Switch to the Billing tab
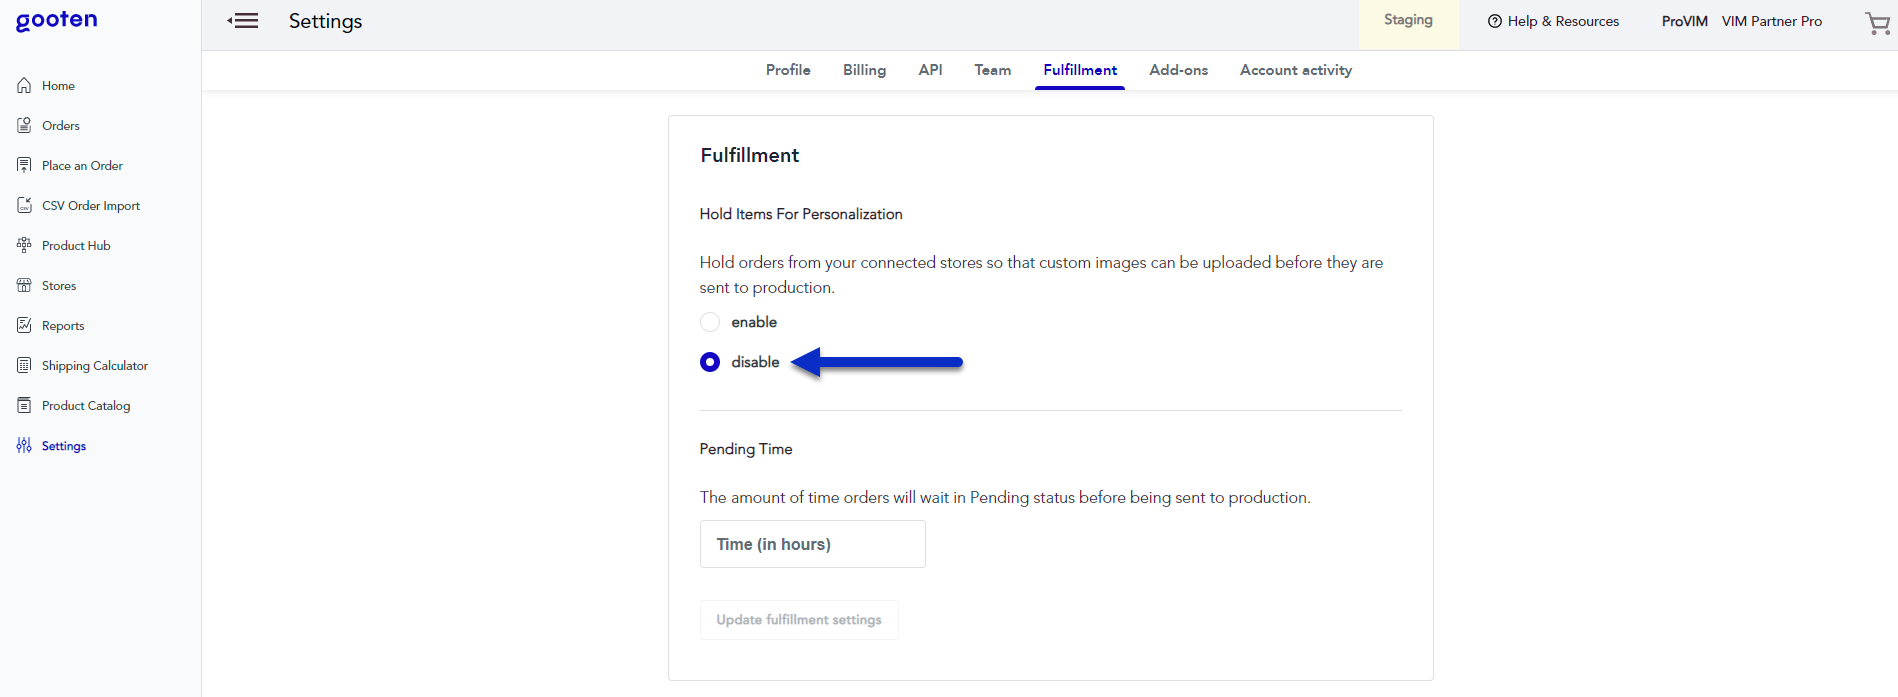 click(x=864, y=70)
